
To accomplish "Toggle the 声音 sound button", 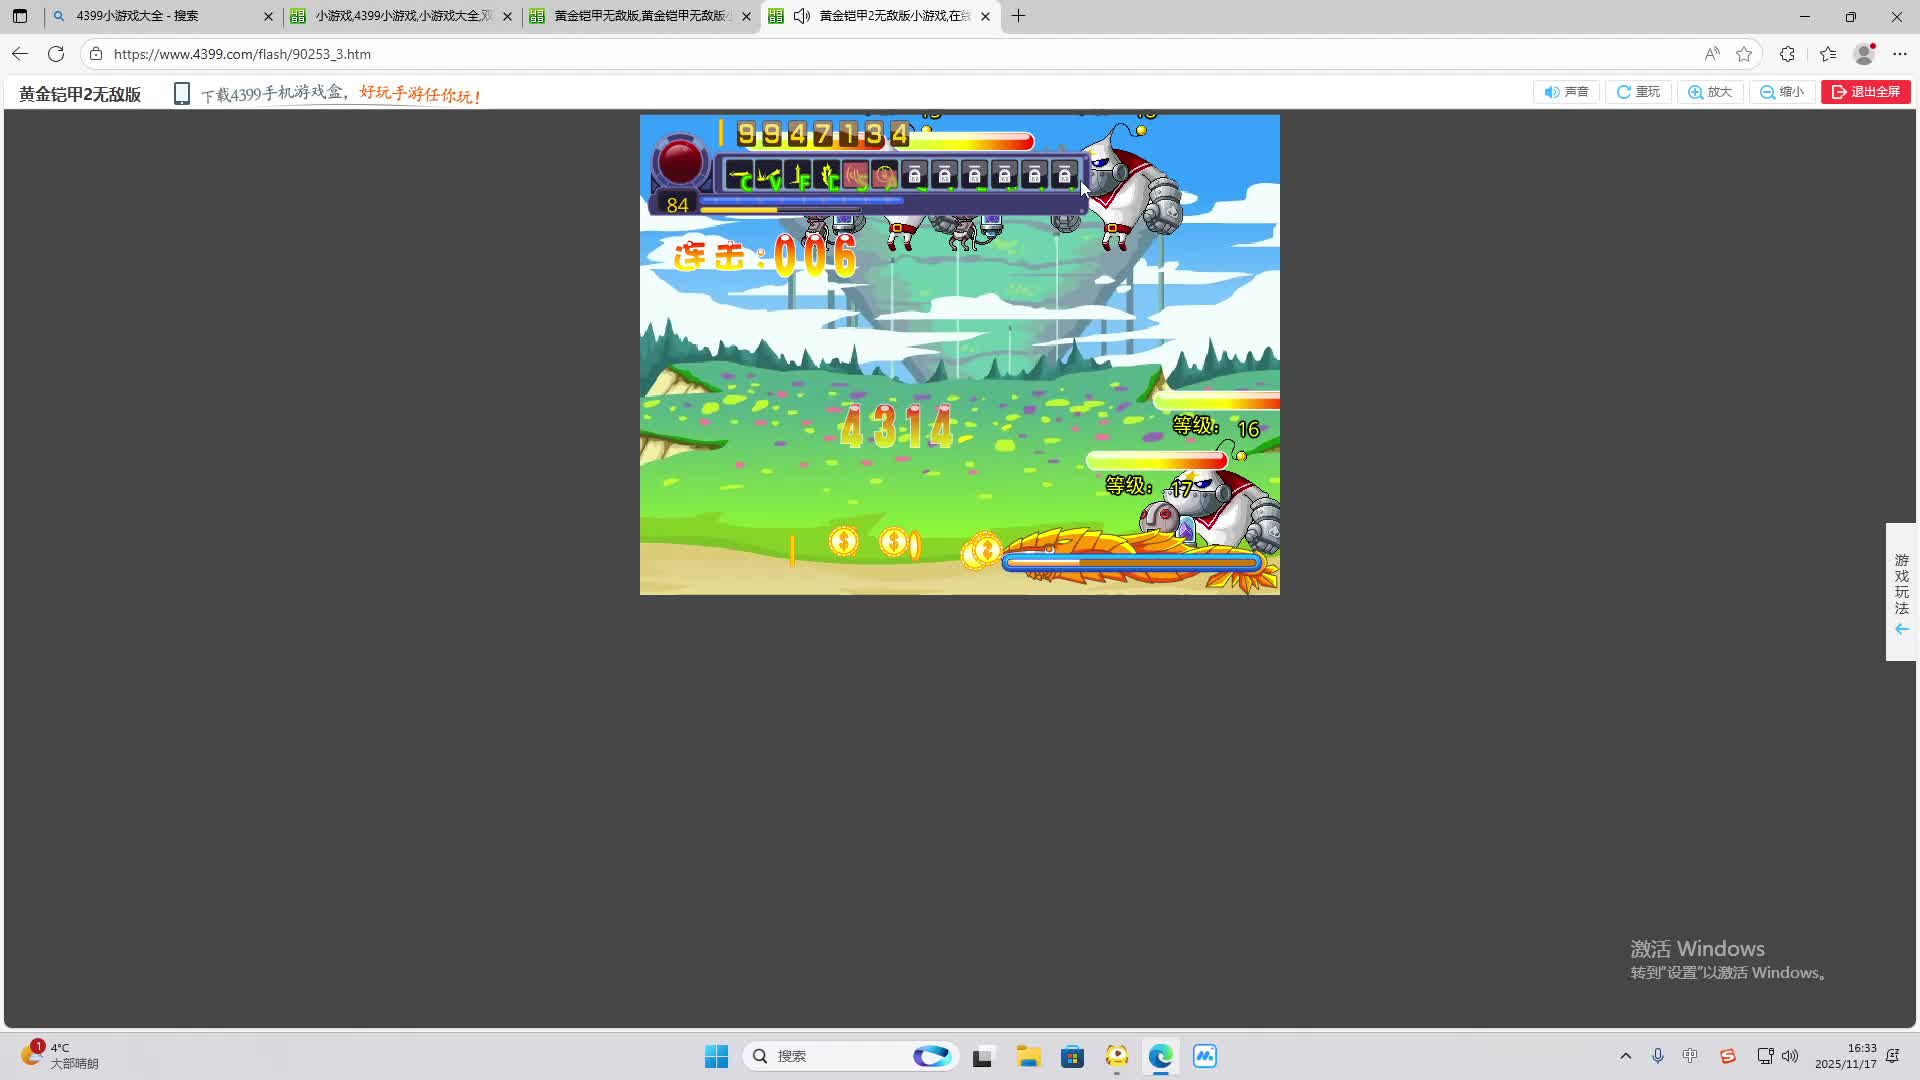I will (x=1566, y=92).
